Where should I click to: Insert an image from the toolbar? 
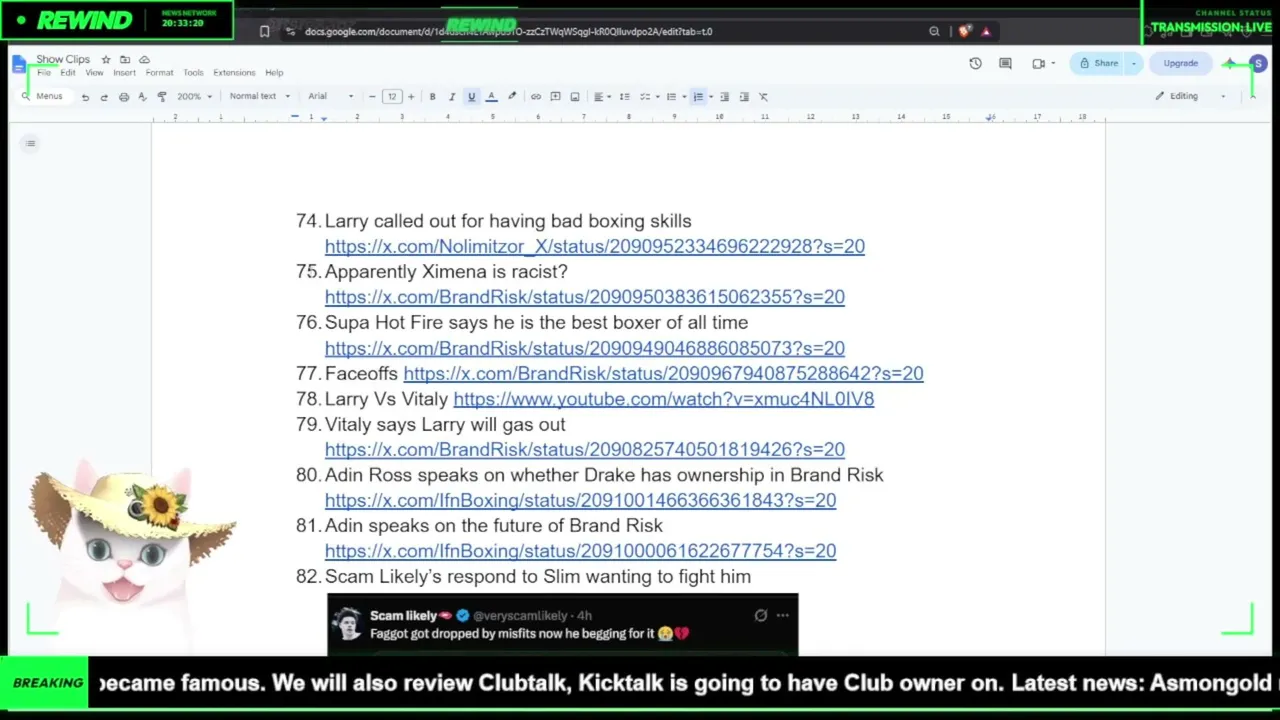[575, 97]
